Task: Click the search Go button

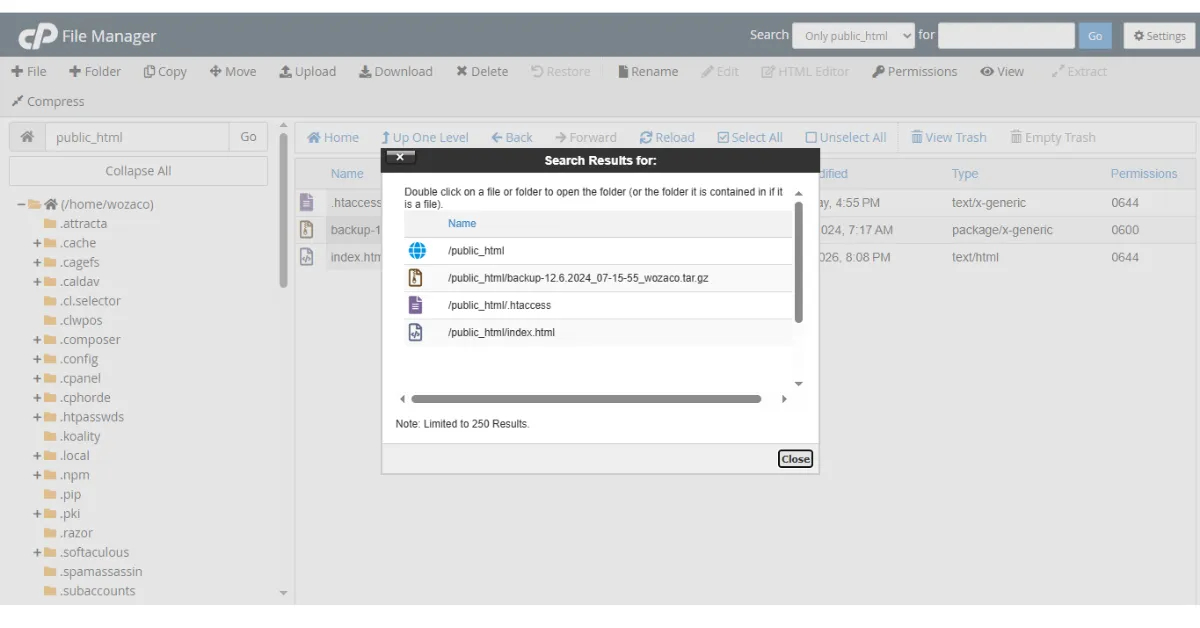Action: [1095, 36]
